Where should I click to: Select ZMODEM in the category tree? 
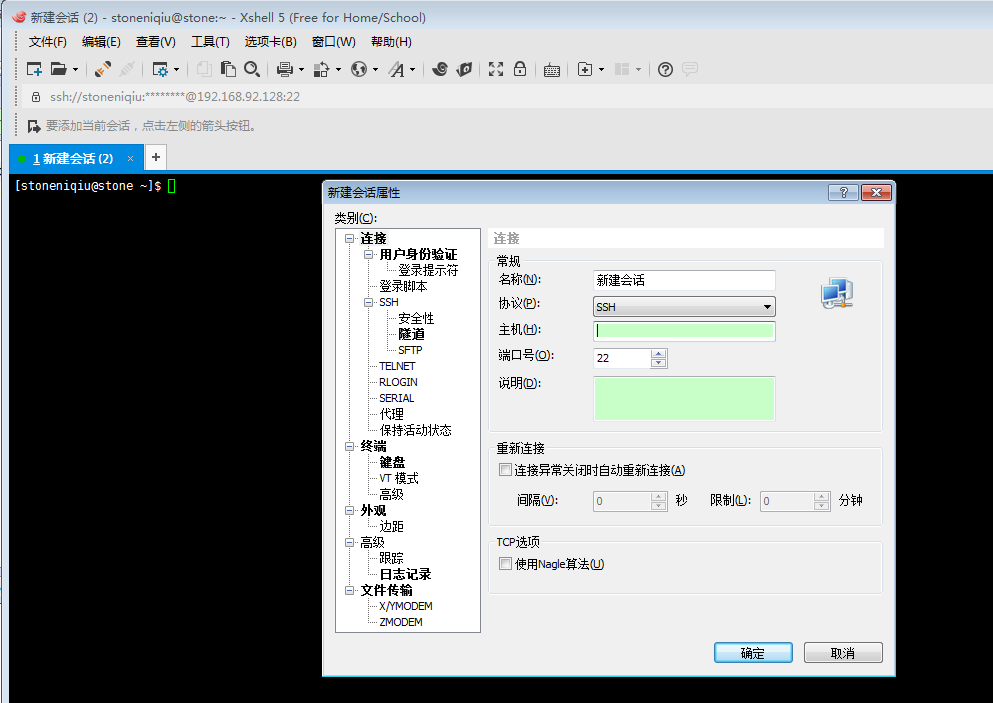[x=401, y=622]
